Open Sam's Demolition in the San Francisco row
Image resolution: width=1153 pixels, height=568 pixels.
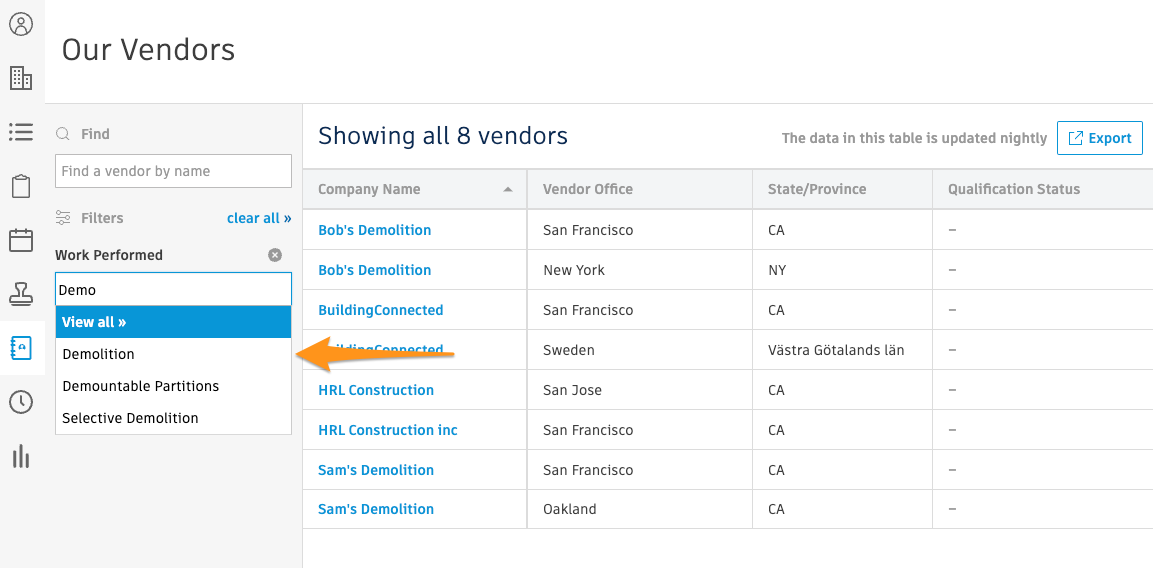point(376,469)
